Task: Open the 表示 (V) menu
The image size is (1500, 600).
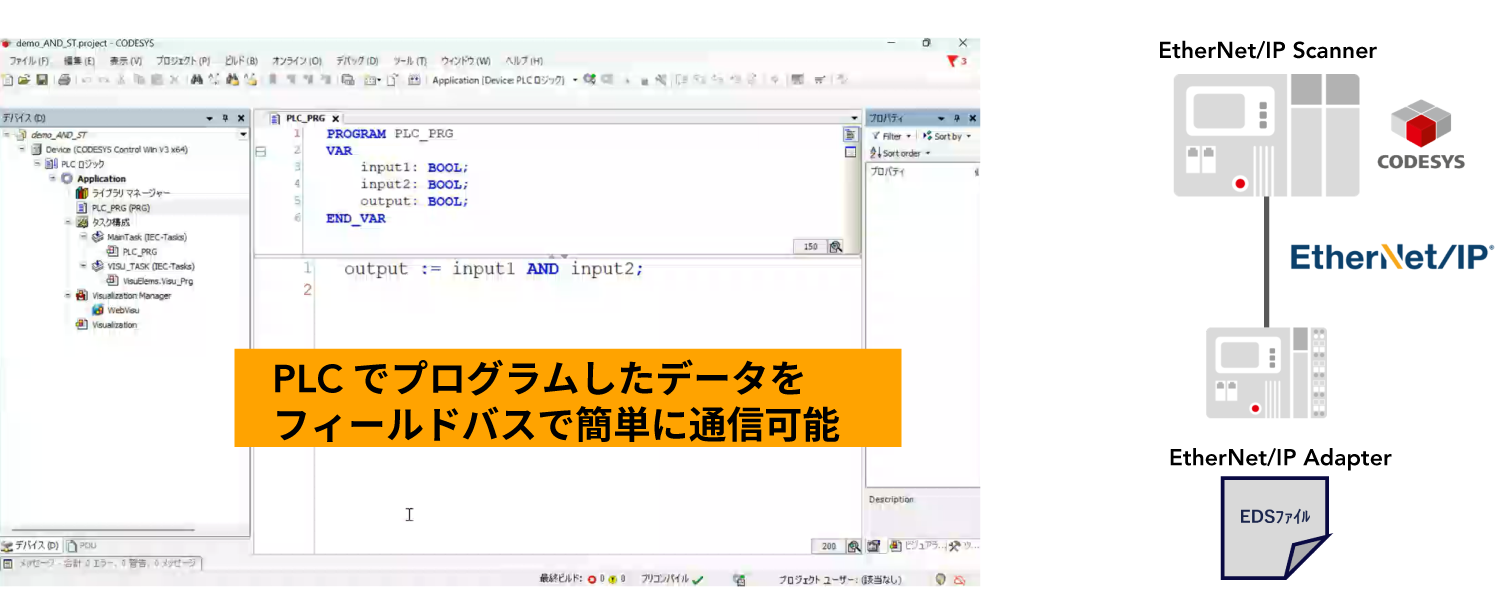Action: (x=125, y=61)
